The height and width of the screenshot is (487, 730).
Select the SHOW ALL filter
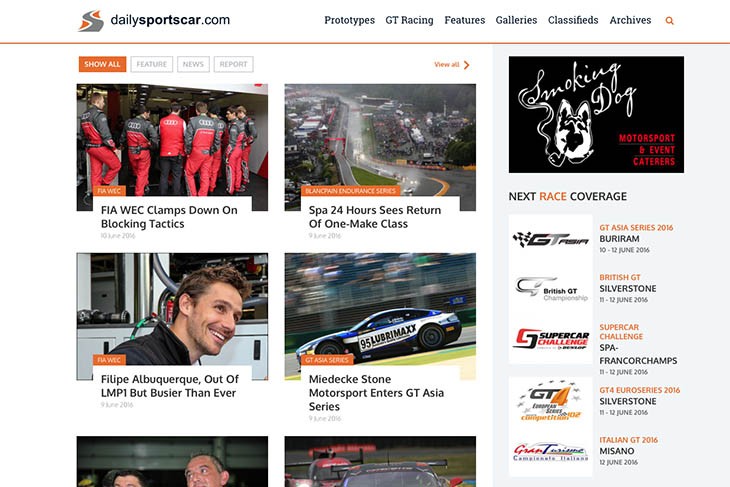[102, 64]
